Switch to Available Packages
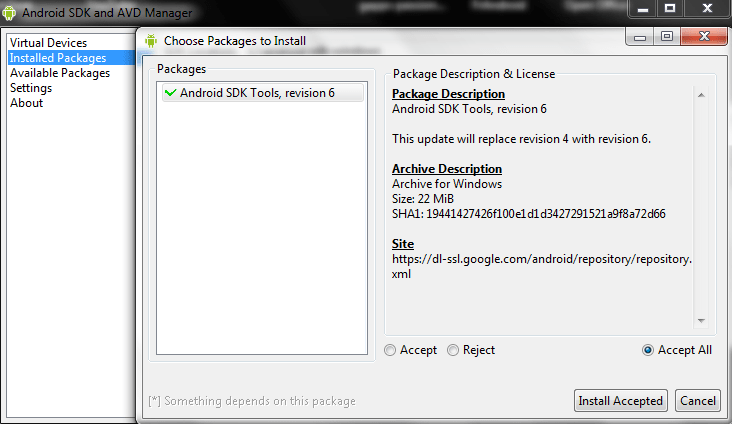This screenshot has width=733, height=425. (60, 73)
